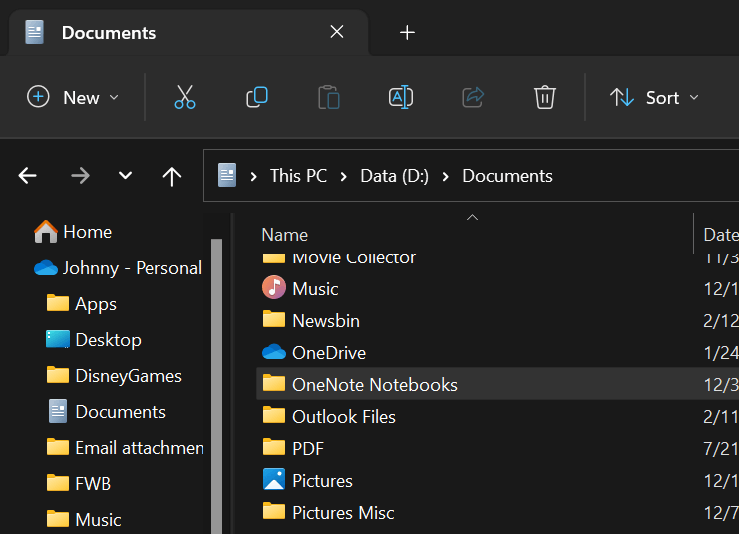Click the Rename icon in toolbar
The height and width of the screenshot is (534, 739).
(x=401, y=97)
